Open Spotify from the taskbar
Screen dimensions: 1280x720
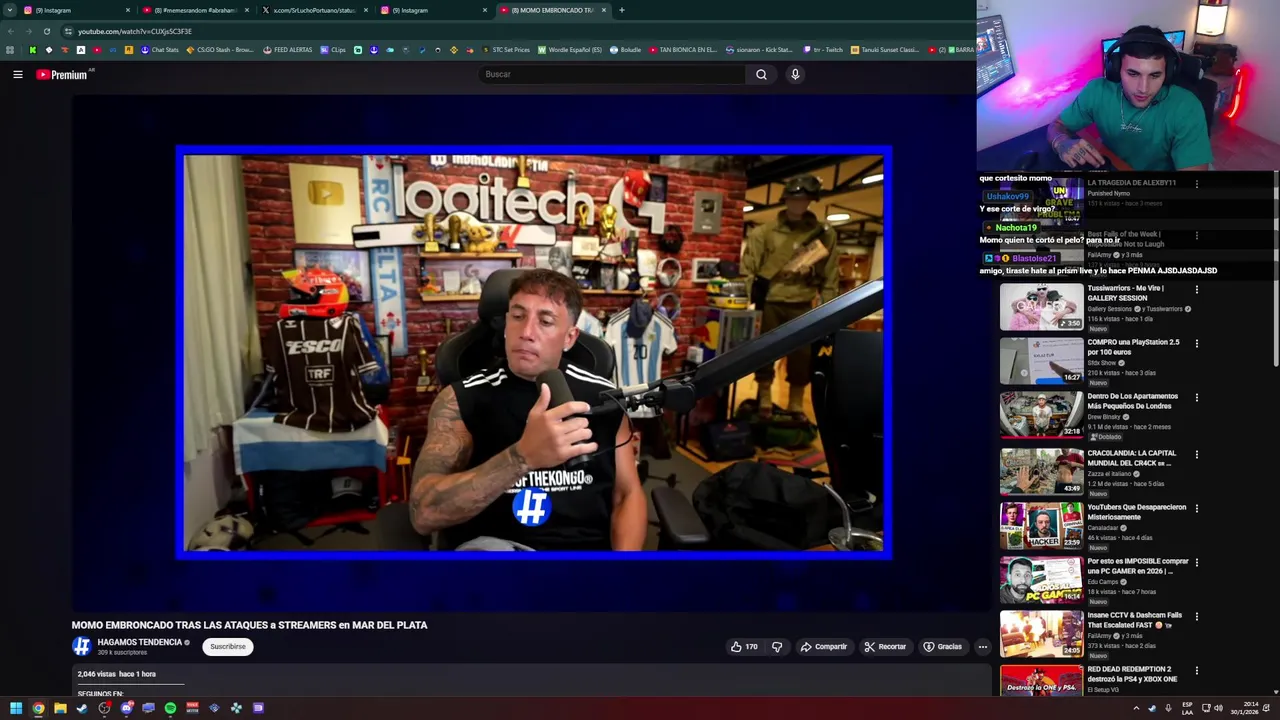click(170, 708)
